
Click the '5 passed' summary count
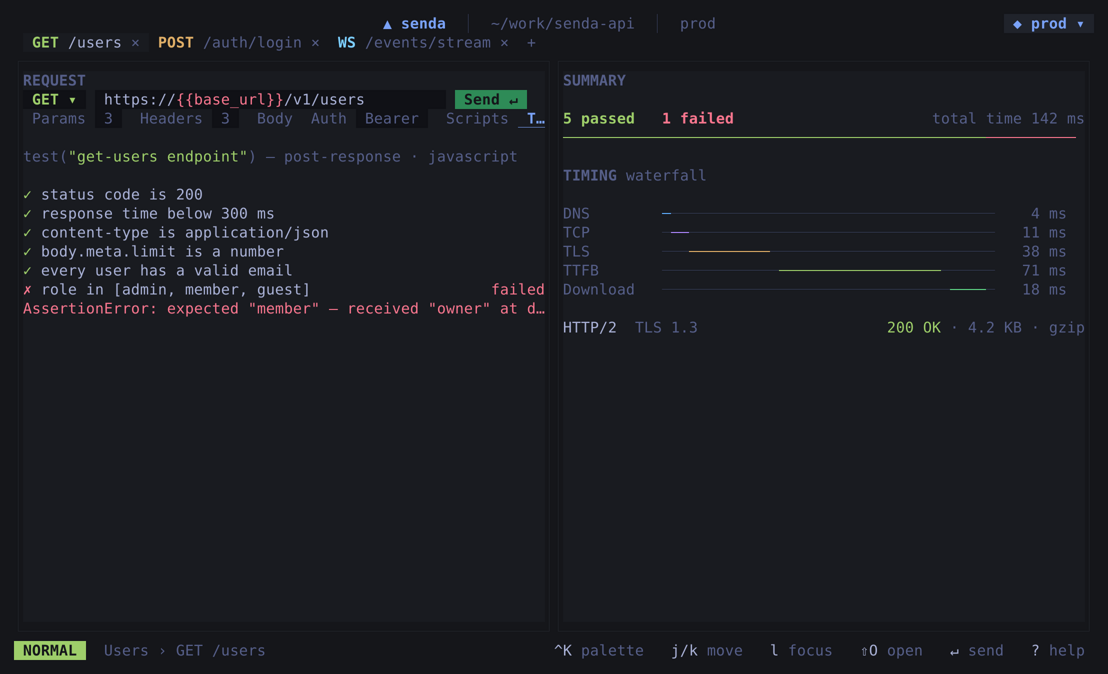pyautogui.click(x=599, y=119)
